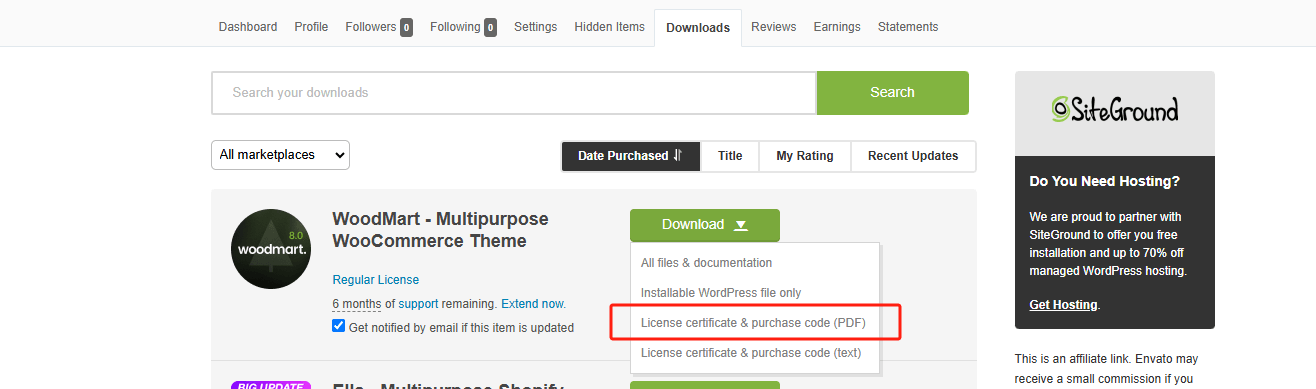The height and width of the screenshot is (389, 1316).
Task: Click the Search your downloads field
Action: click(514, 93)
